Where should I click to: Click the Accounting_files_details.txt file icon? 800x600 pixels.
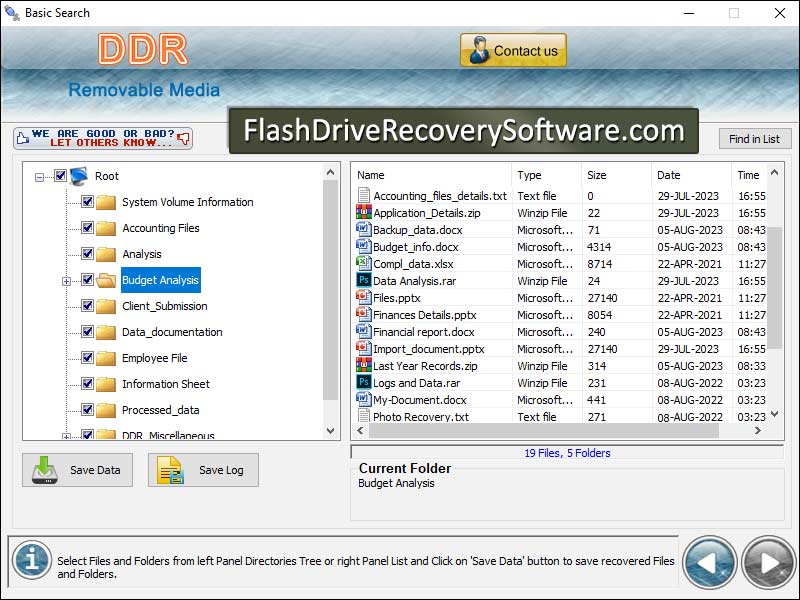click(x=364, y=195)
